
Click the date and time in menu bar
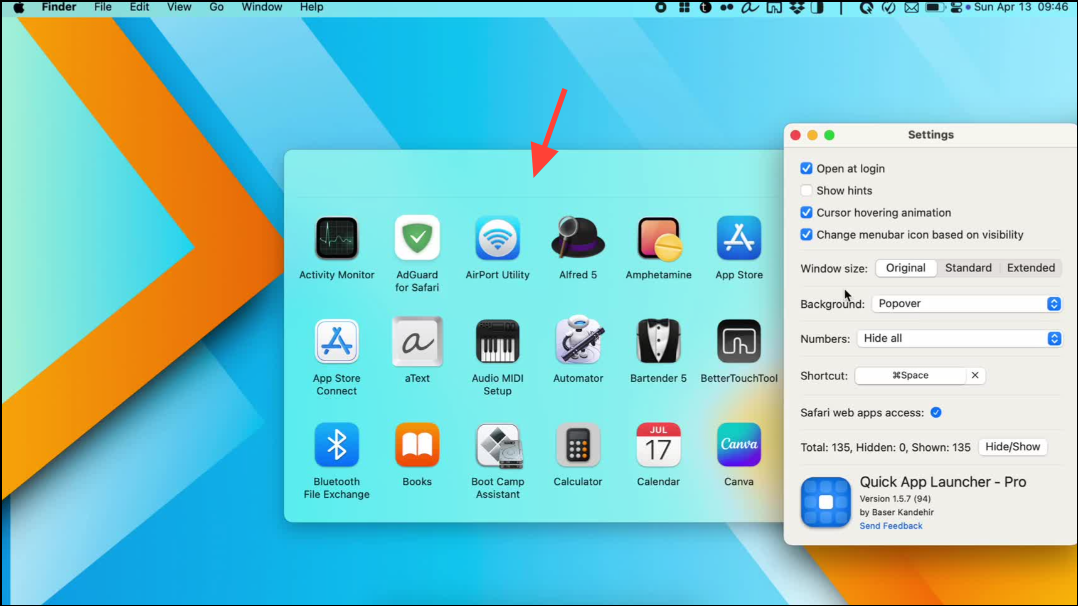pyautogui.click(x=1021, y=8)
